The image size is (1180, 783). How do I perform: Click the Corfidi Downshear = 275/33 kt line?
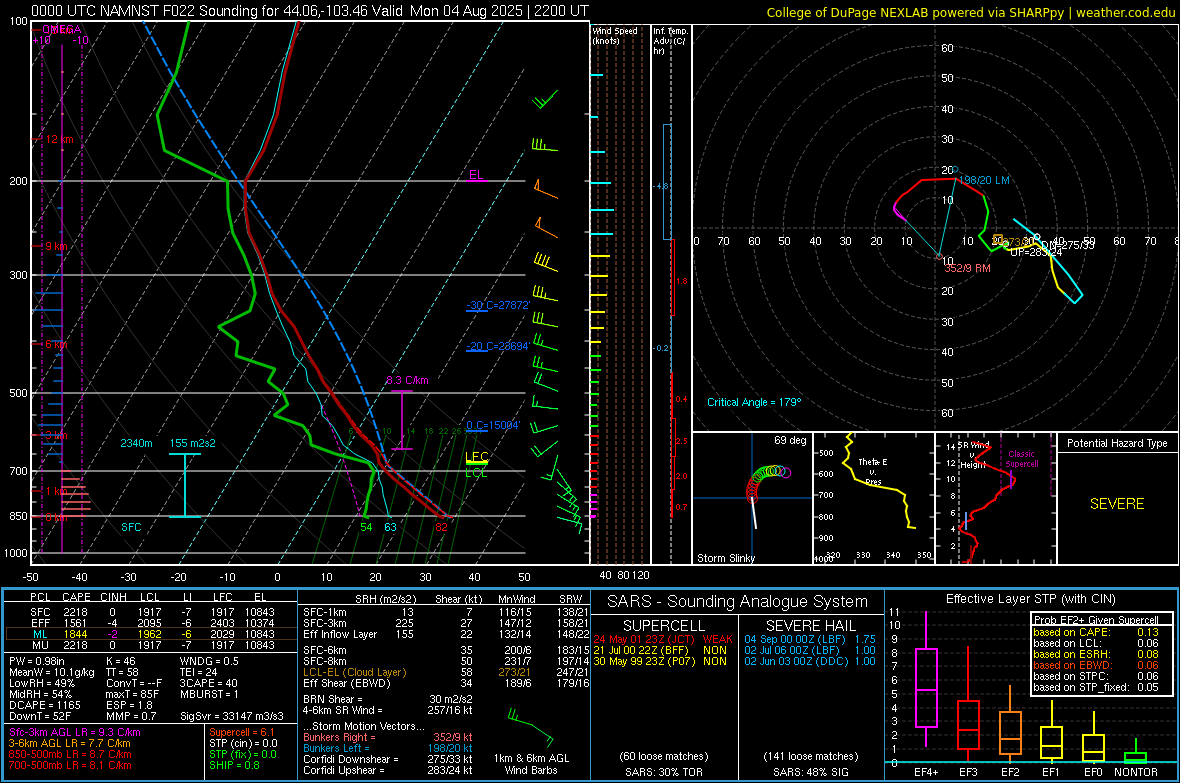click(x=388, y=759)
